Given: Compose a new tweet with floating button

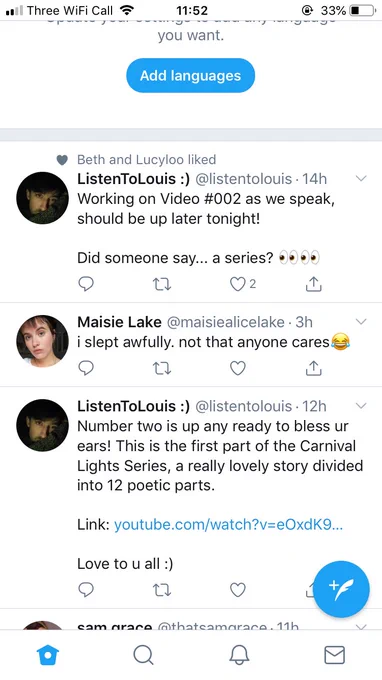Looking at the screenshot, I should (341, 589).
